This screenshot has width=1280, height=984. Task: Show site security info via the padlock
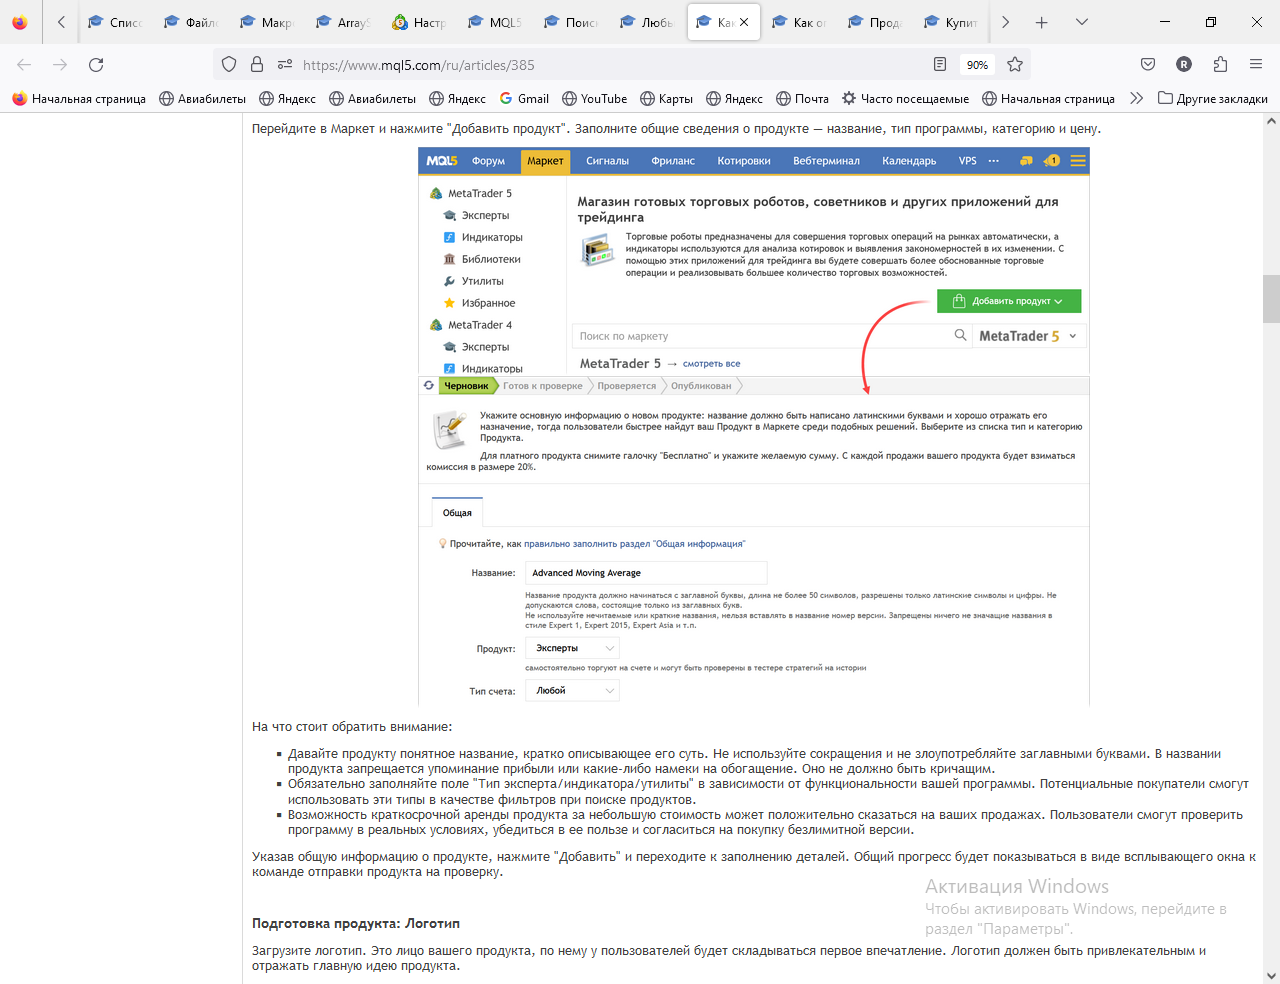pyautogui.click(x=257, y=65)
